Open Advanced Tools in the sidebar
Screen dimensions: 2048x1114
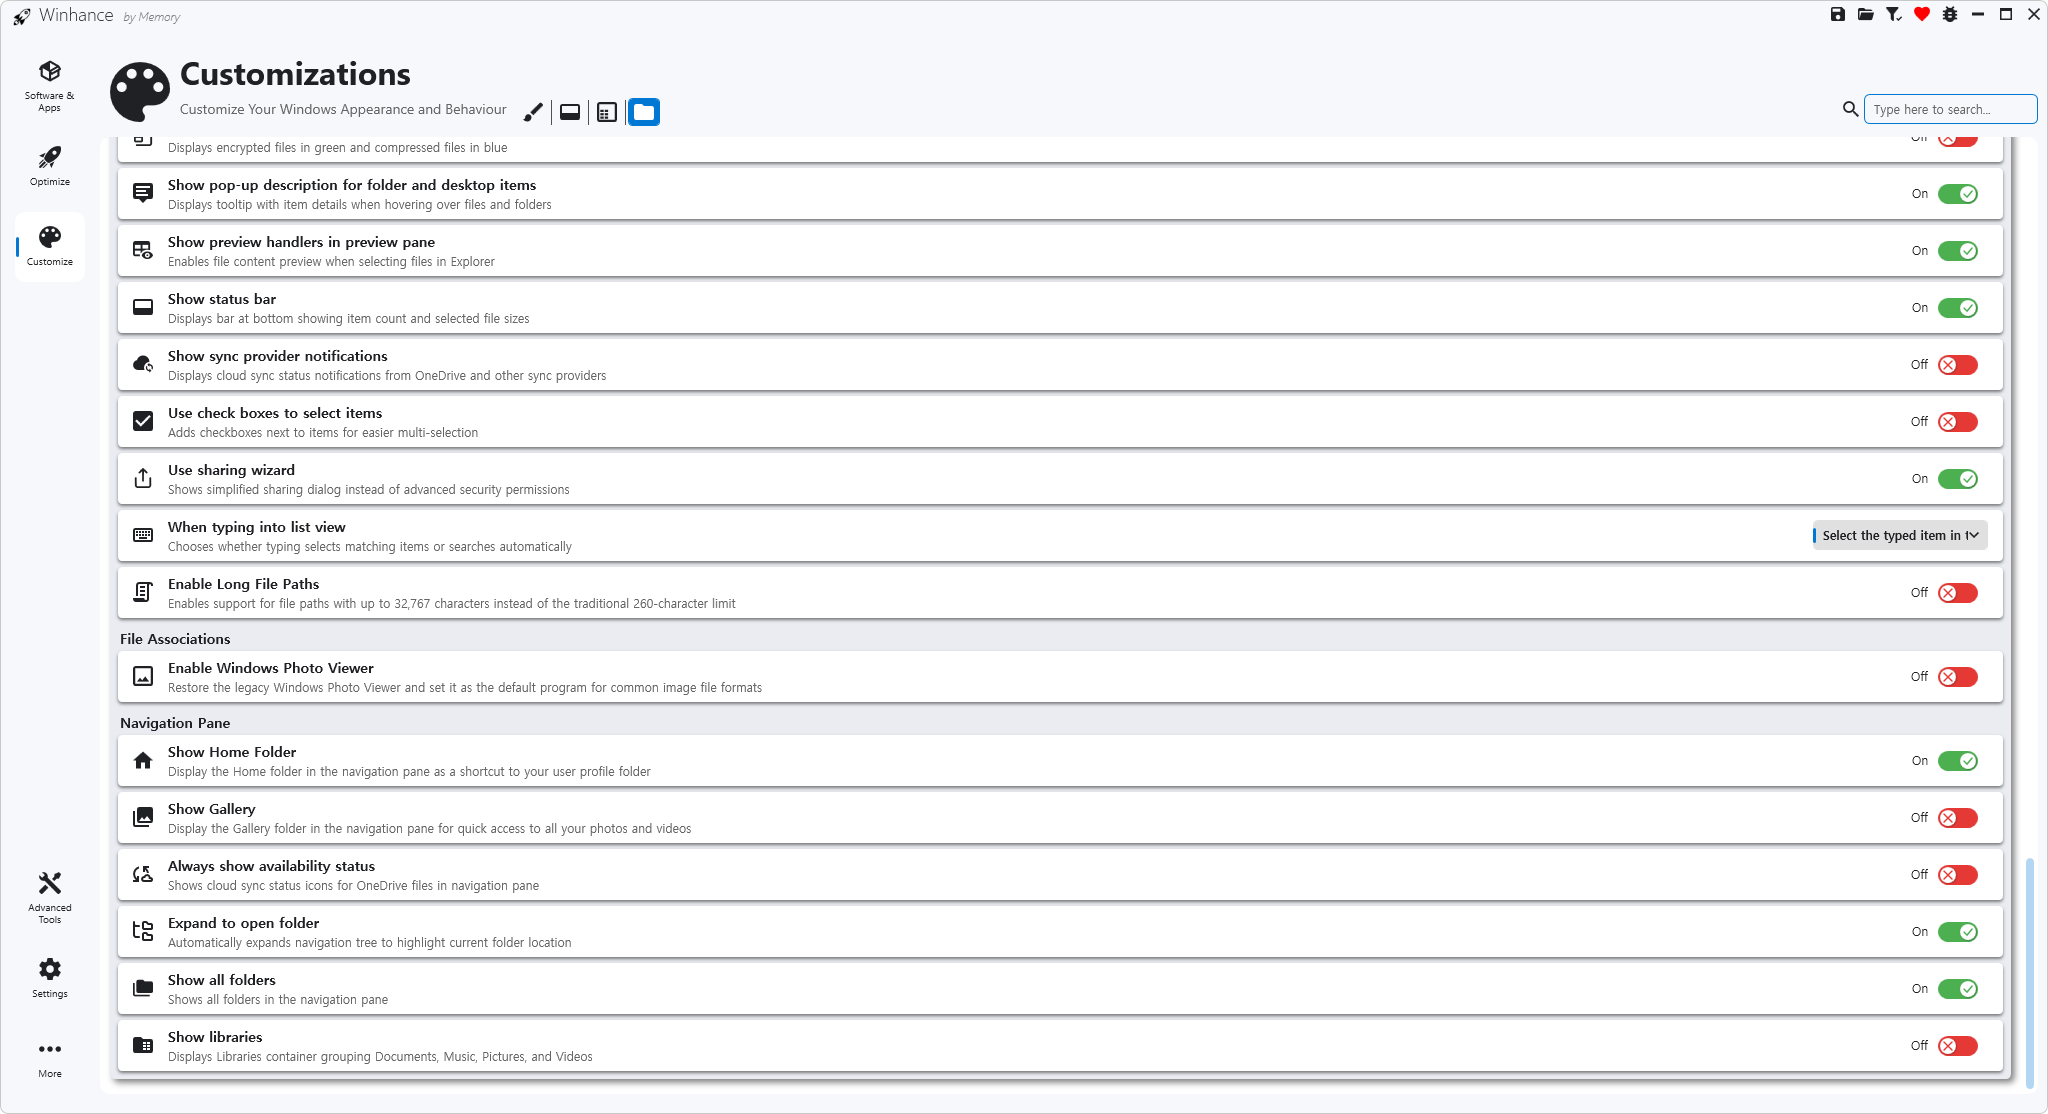coord(50,896)
